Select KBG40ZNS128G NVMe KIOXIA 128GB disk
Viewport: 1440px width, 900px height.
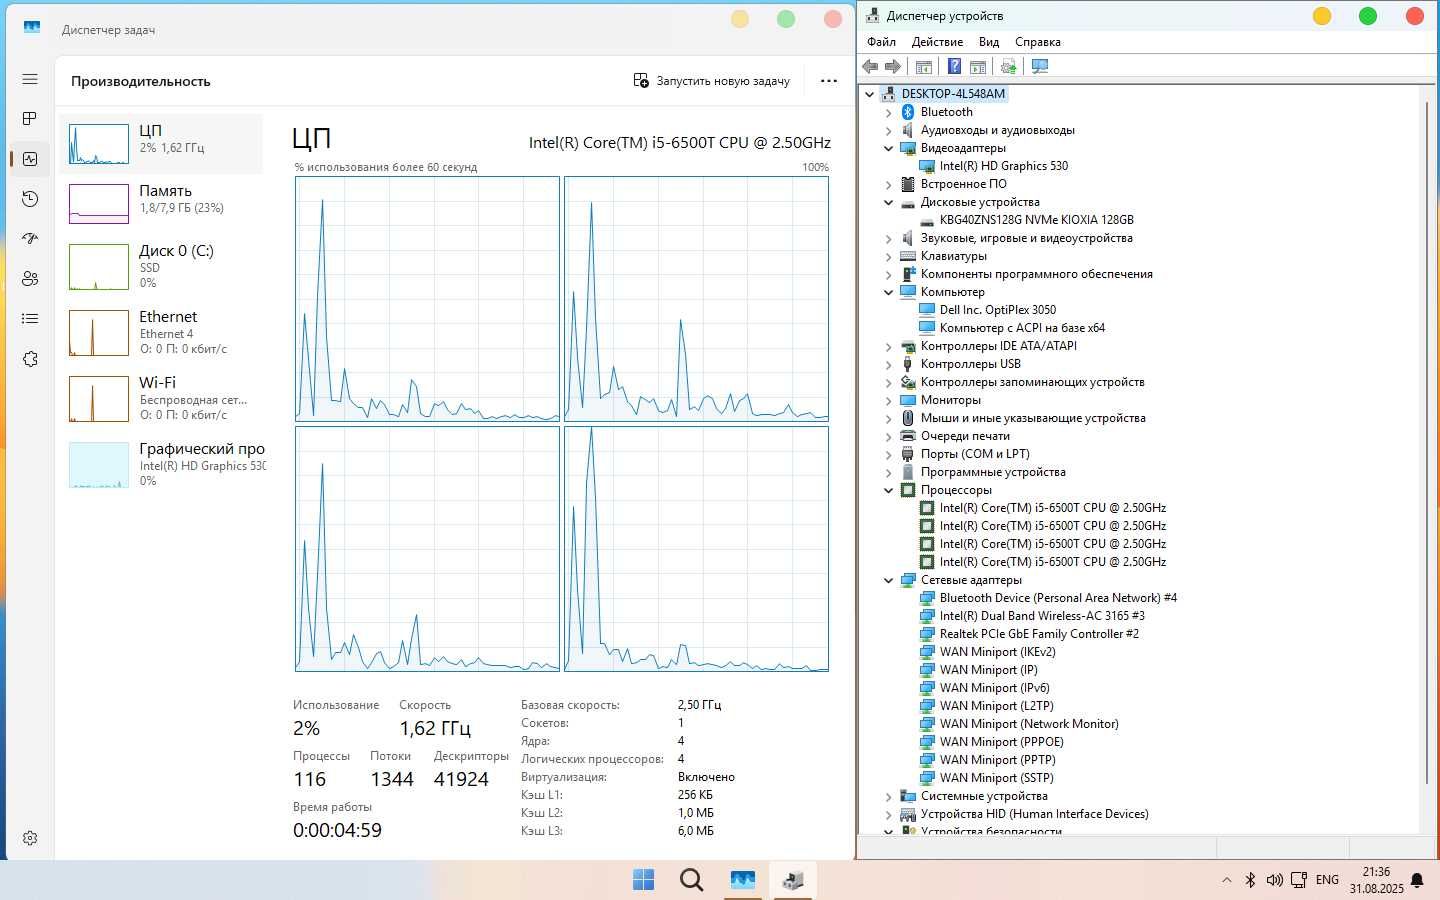click(1036, 220)
